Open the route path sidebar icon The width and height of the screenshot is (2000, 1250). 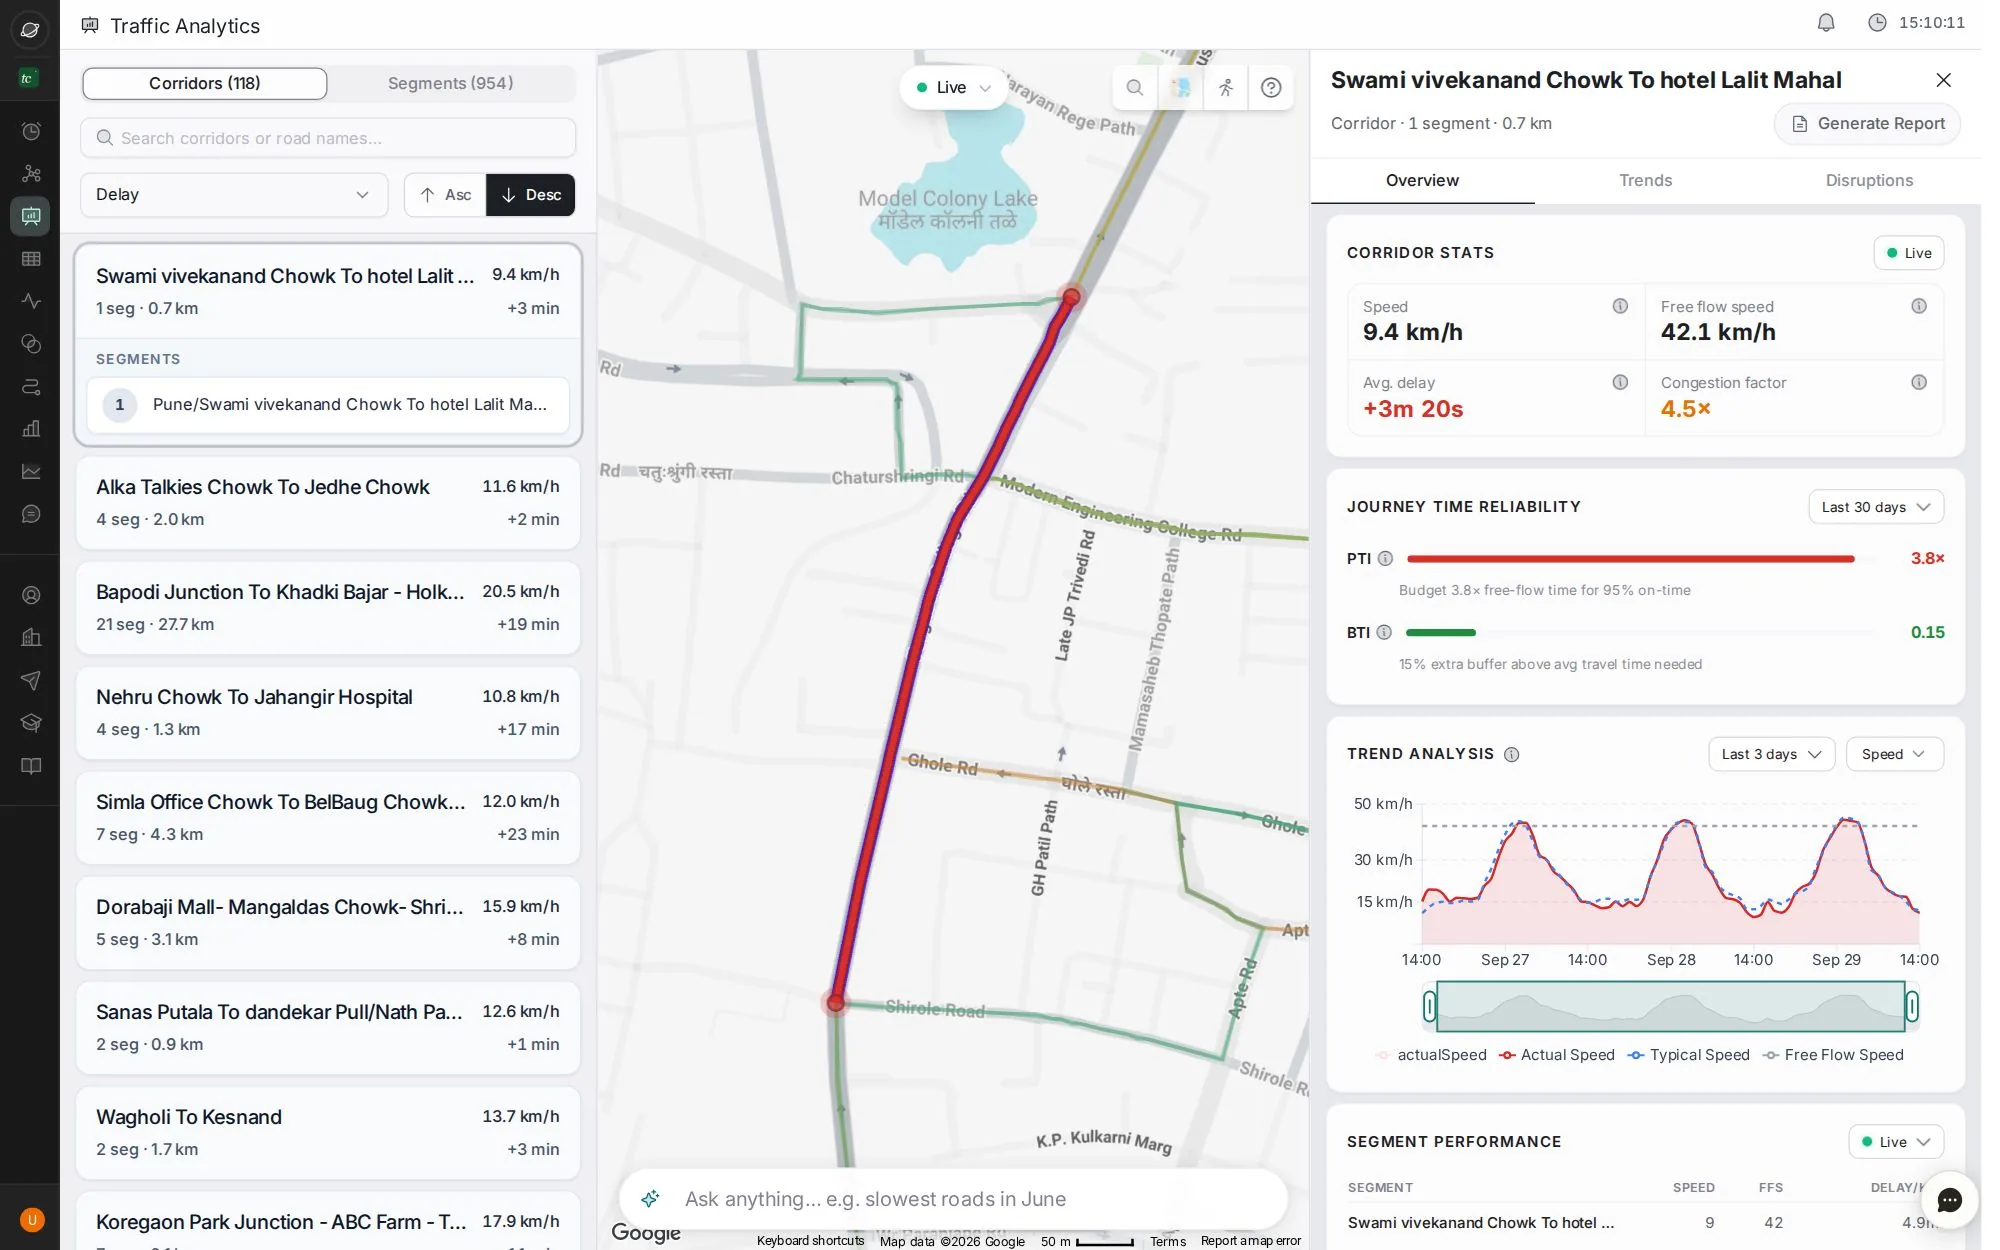tap(31, 386)
